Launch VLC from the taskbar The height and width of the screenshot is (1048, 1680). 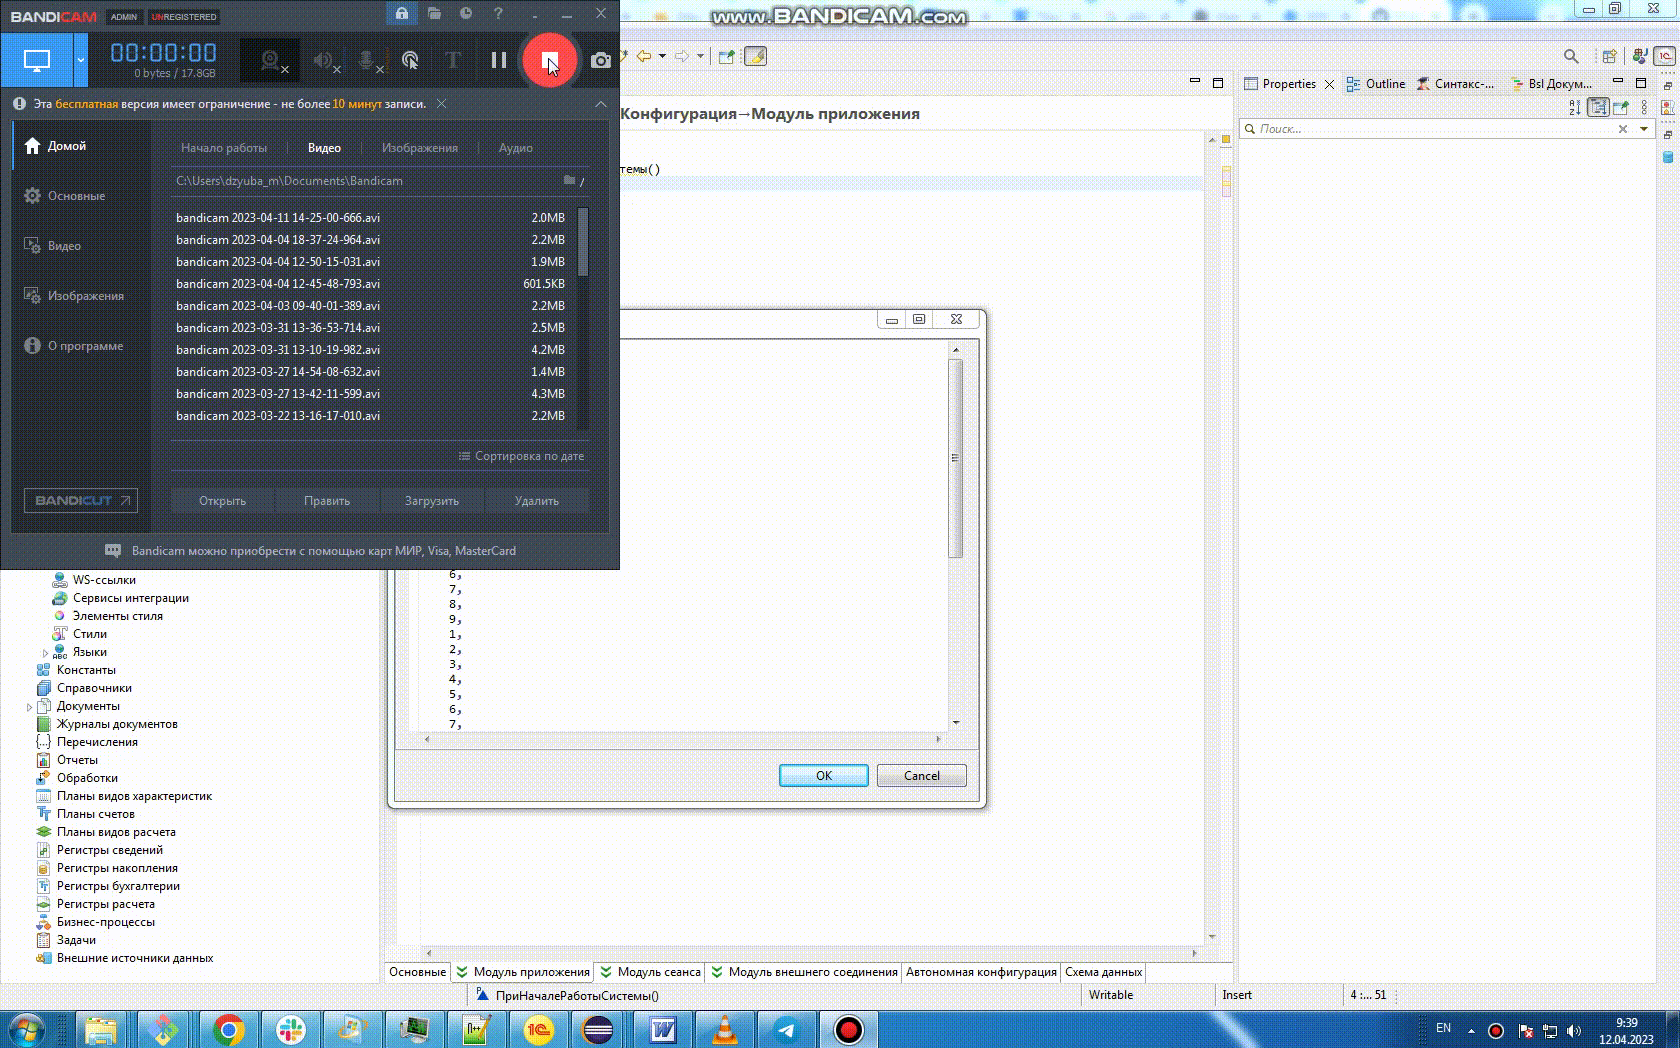tap(723, 1030)
